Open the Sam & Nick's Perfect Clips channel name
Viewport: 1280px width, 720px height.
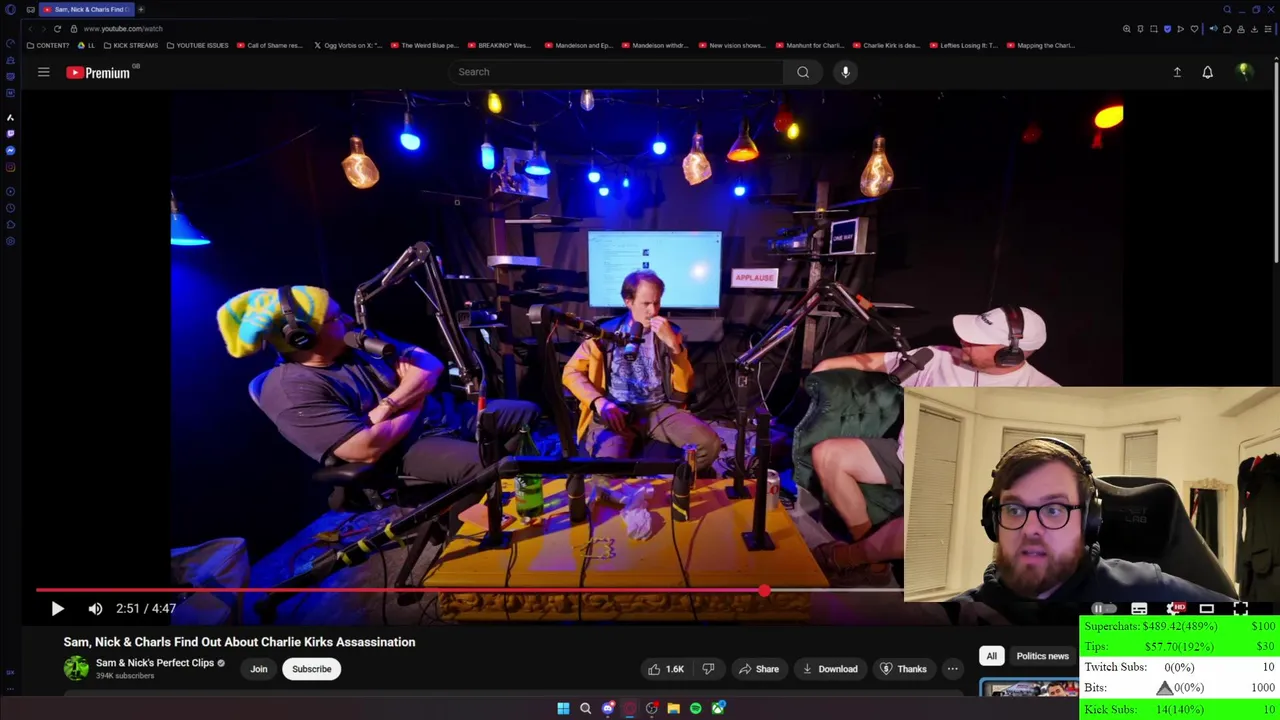coord(155,662)
